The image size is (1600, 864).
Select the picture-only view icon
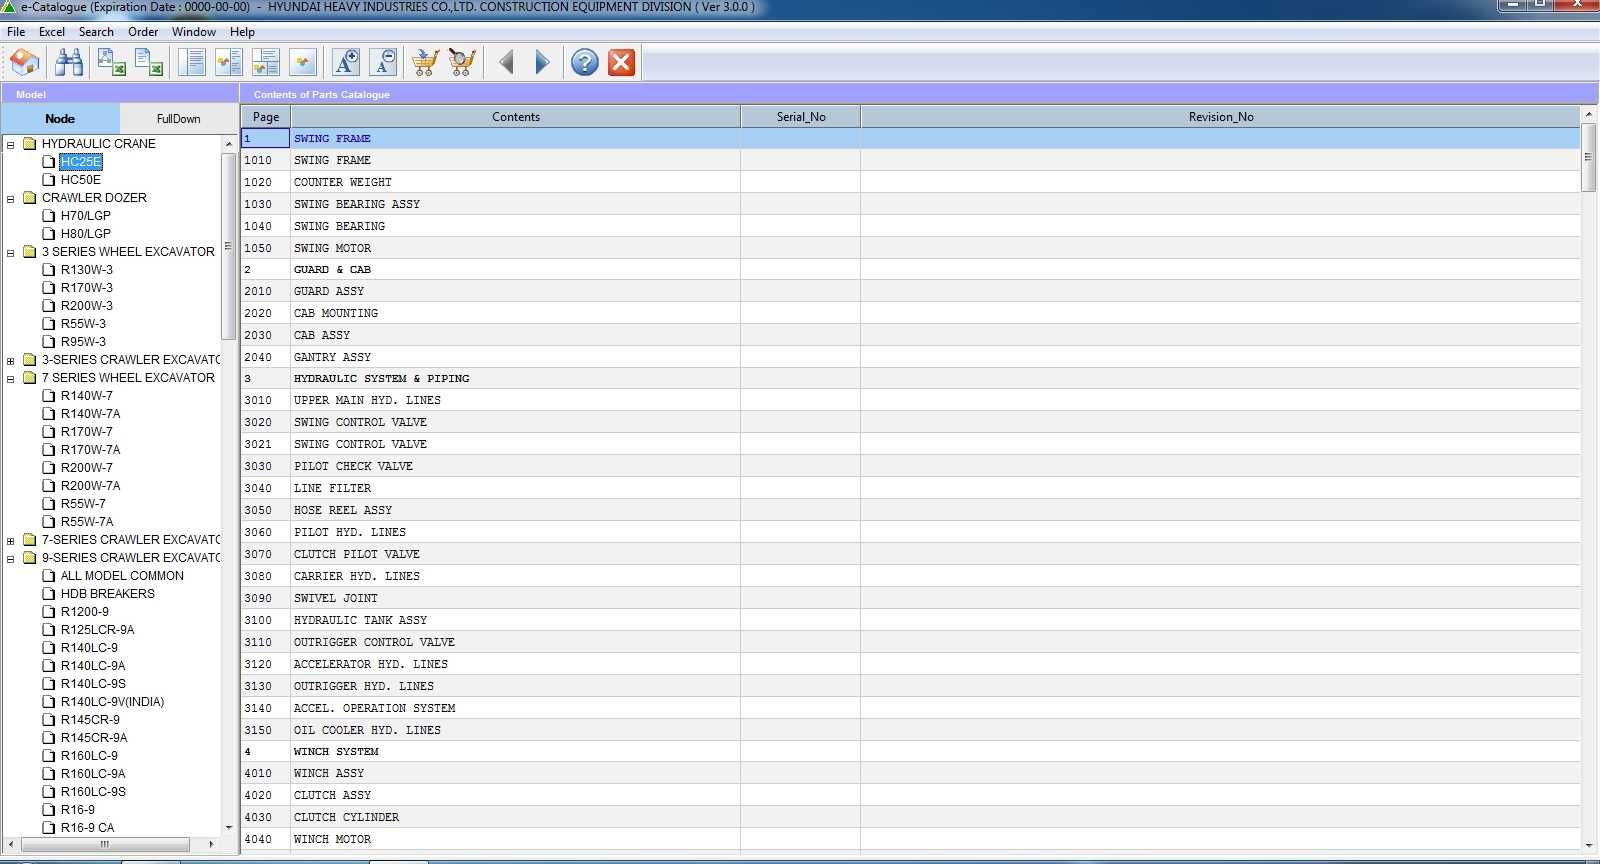click(303, 63)
